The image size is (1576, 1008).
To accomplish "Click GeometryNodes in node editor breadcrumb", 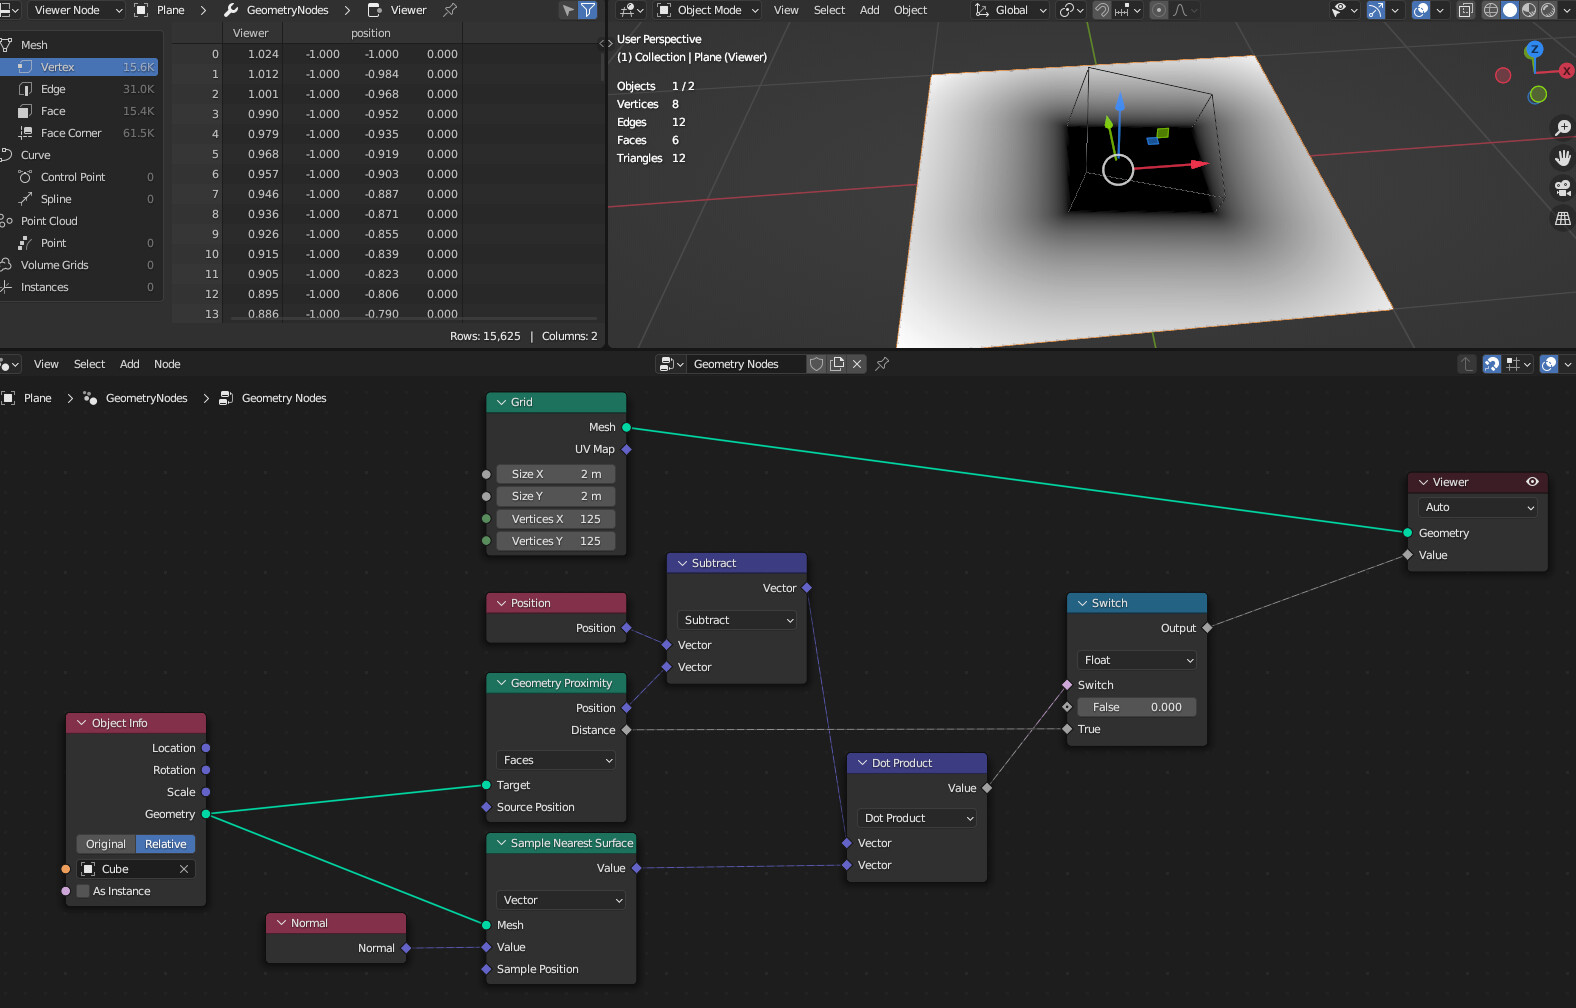I will (146, 398).
